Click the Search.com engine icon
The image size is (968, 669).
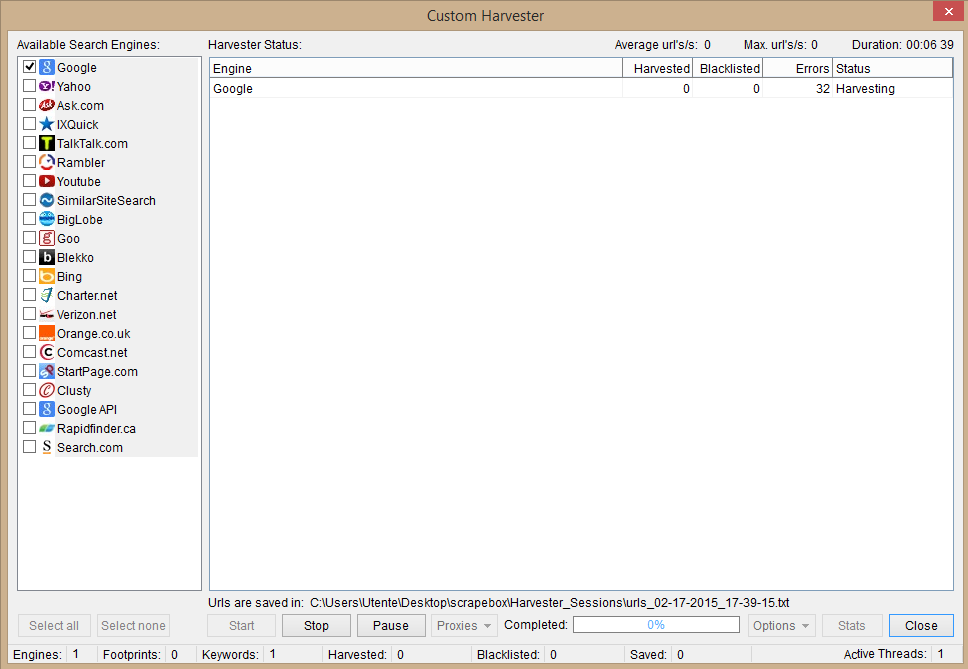click(47, 447)
